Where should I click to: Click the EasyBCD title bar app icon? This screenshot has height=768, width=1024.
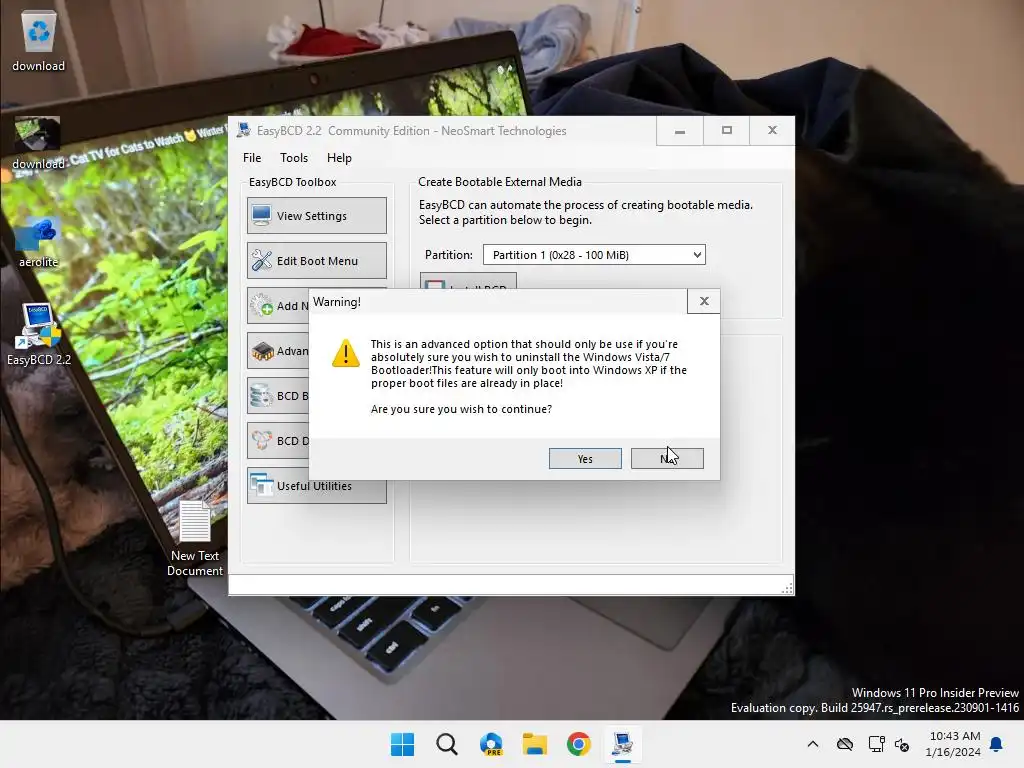244,130
